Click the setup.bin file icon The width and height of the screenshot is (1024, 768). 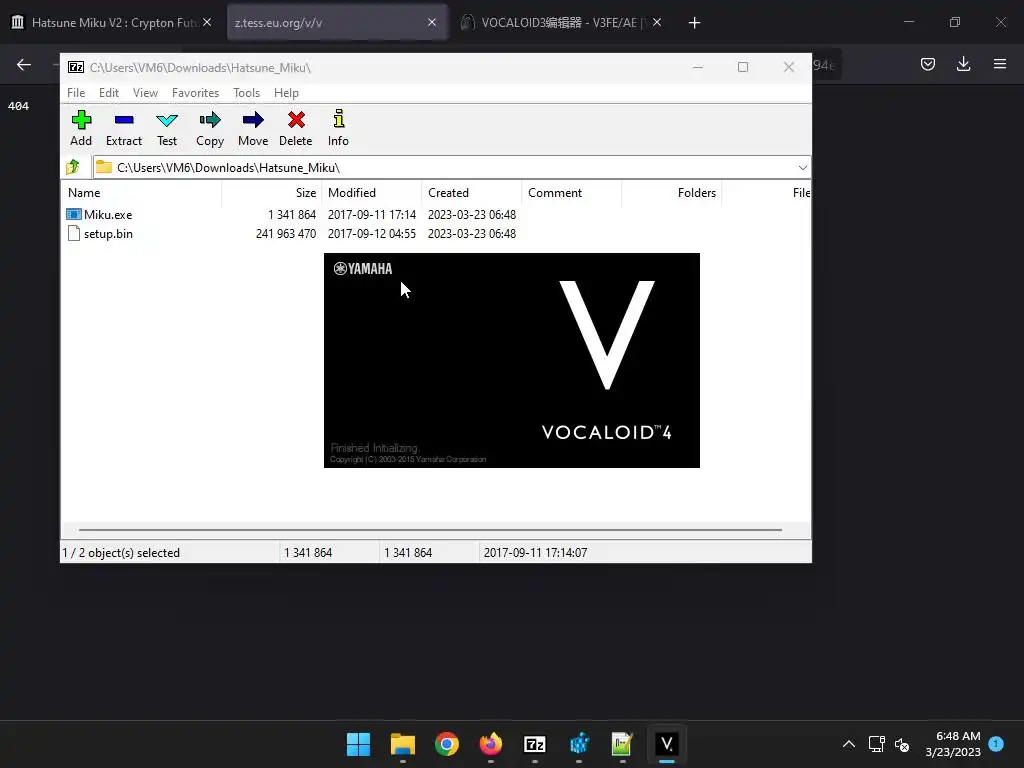point(74,233)
